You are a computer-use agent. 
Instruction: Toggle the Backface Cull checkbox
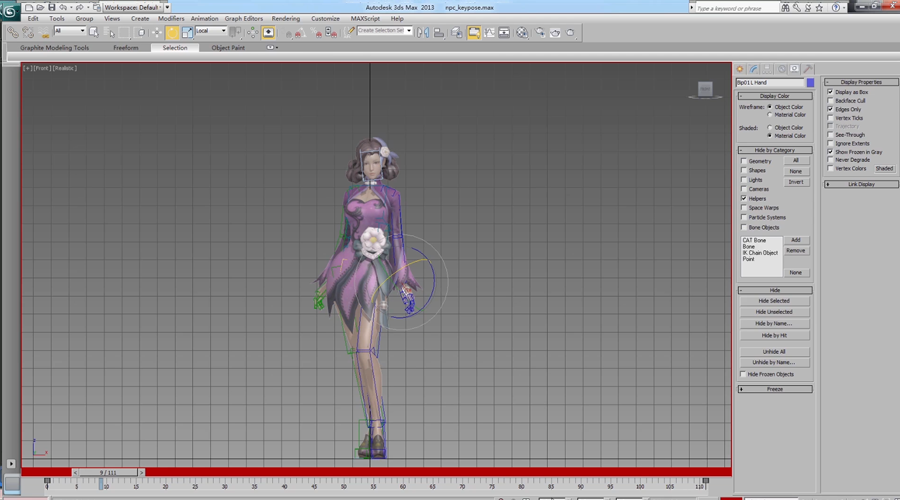tap(830, 100)
